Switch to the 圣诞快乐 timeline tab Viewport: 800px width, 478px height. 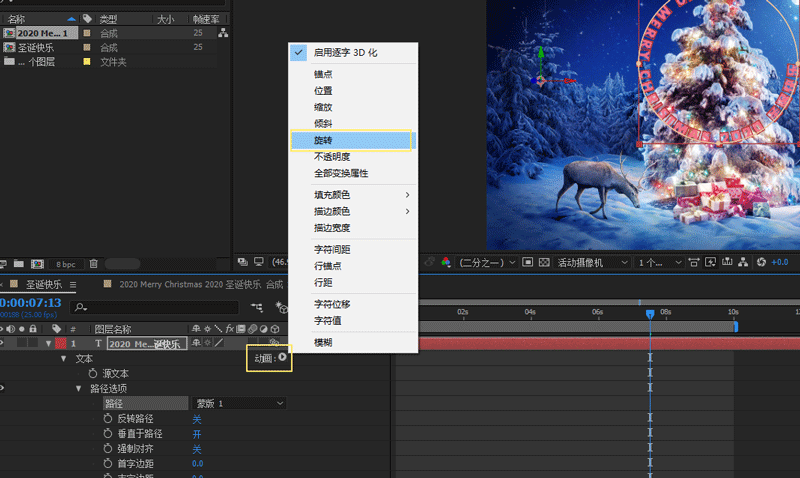click(x=44, y=284)
